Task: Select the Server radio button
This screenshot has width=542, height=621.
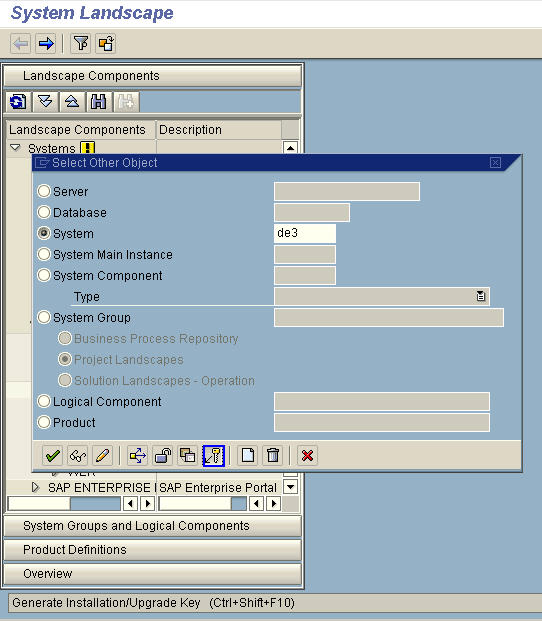Action: [44, 191]
